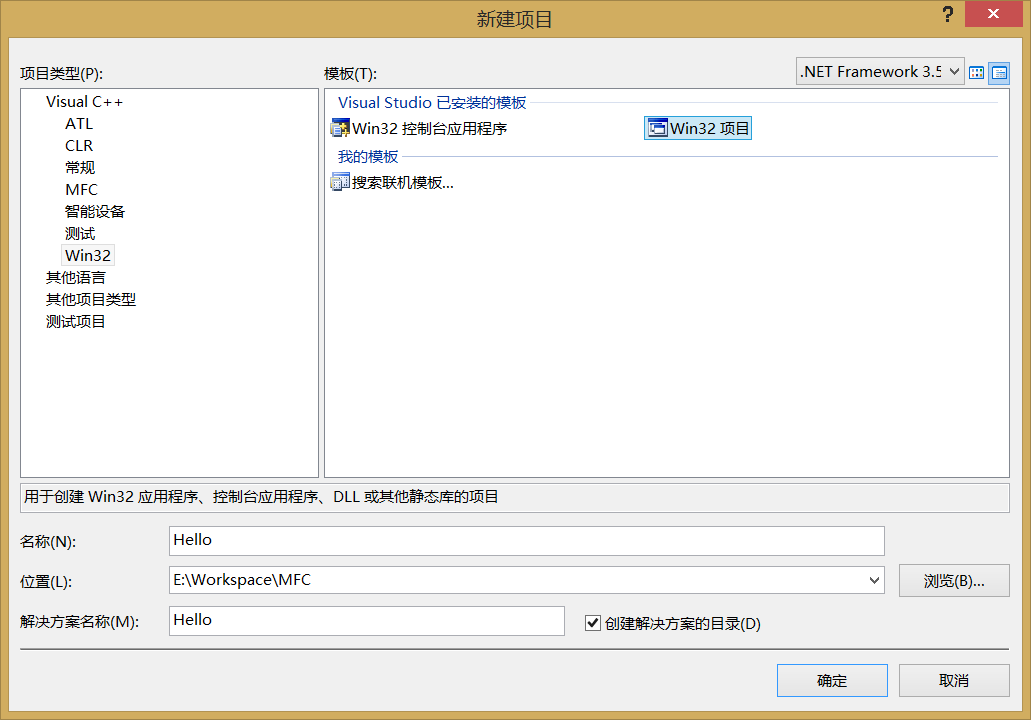
Task: Select 智能设备 project type
Action: (x=95, y=212)
